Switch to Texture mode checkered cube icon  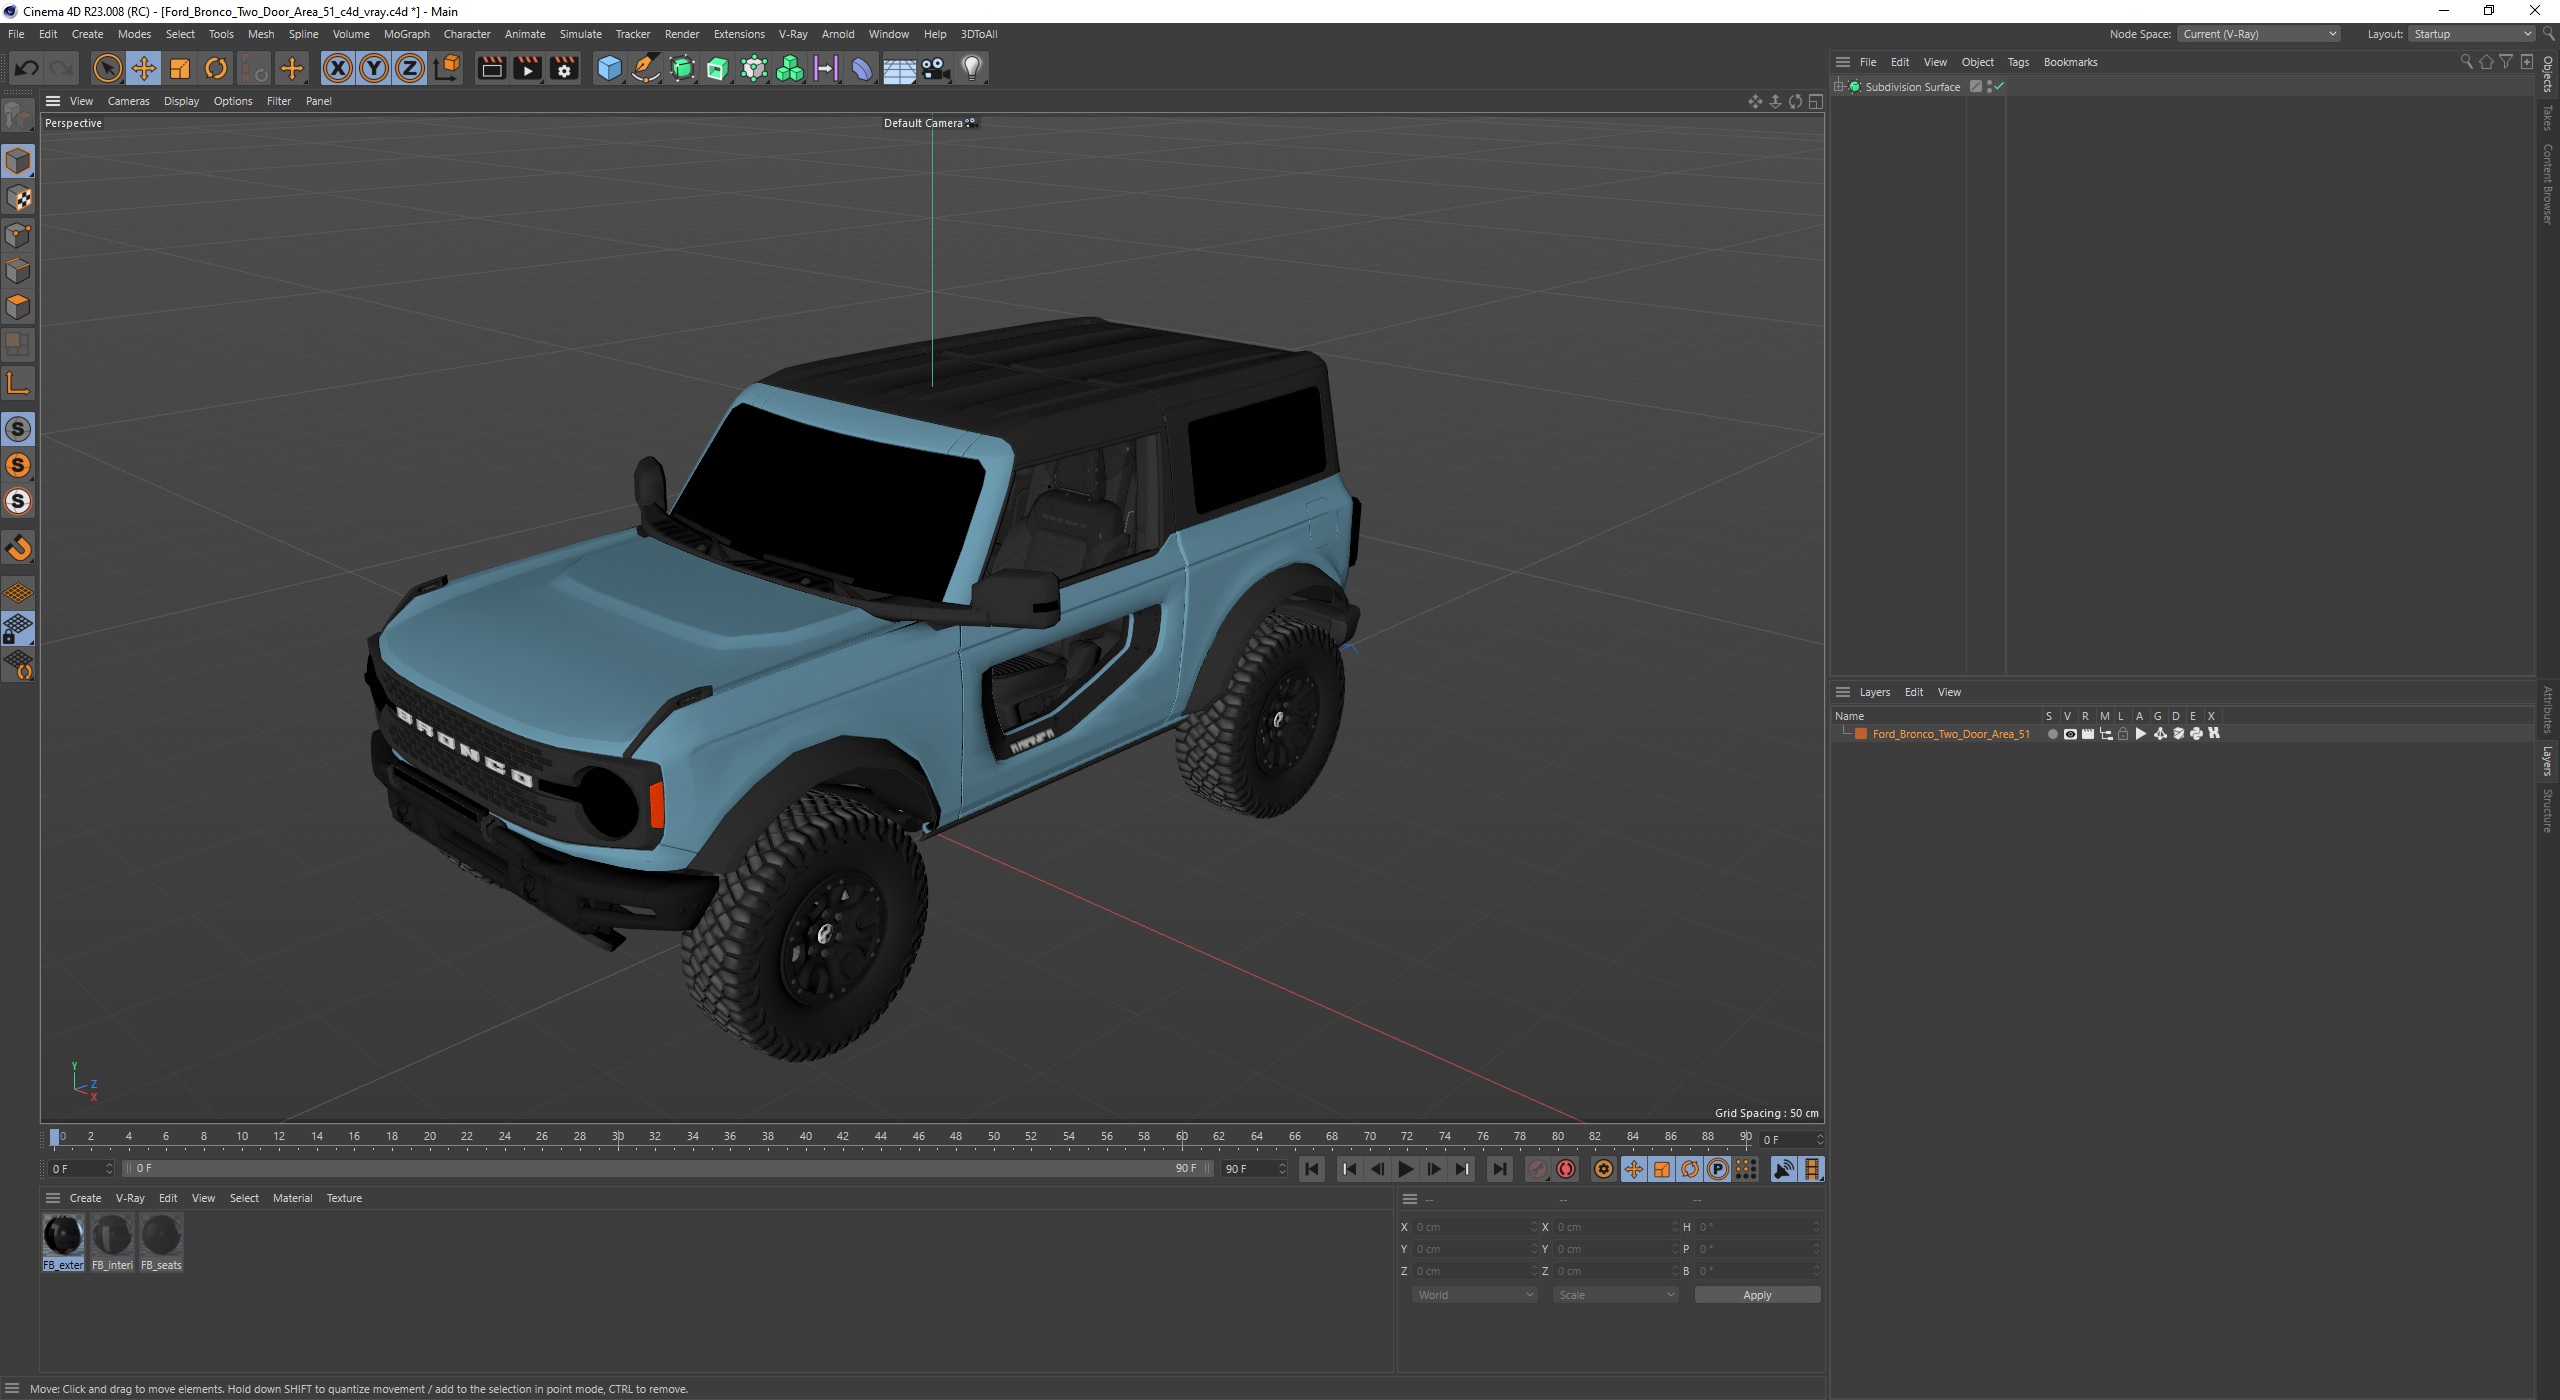tap(18, 198)
